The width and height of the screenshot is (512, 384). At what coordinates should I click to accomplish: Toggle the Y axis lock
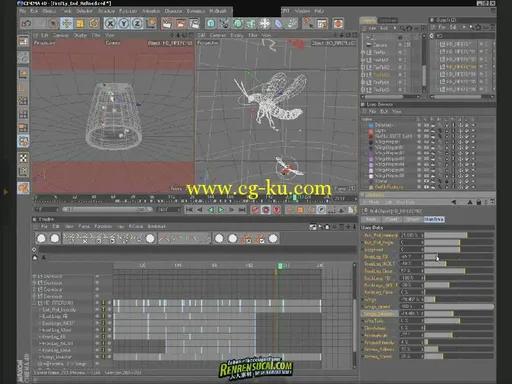click(x=124, y=23)
